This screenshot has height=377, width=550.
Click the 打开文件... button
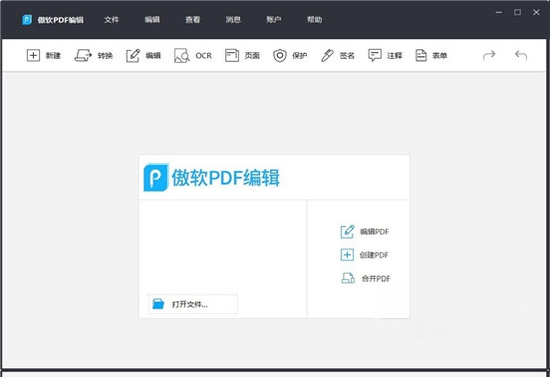point(193,304)
